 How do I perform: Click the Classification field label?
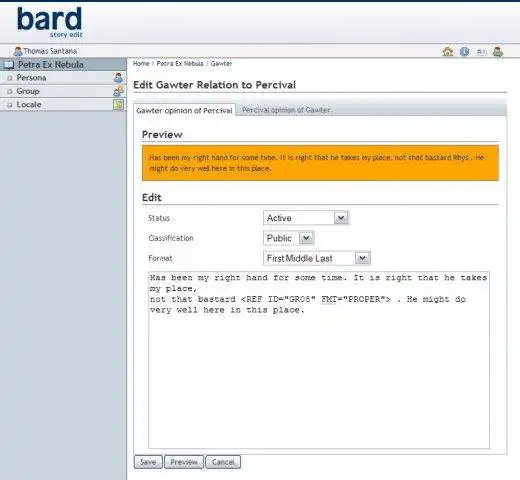point(171,238)
